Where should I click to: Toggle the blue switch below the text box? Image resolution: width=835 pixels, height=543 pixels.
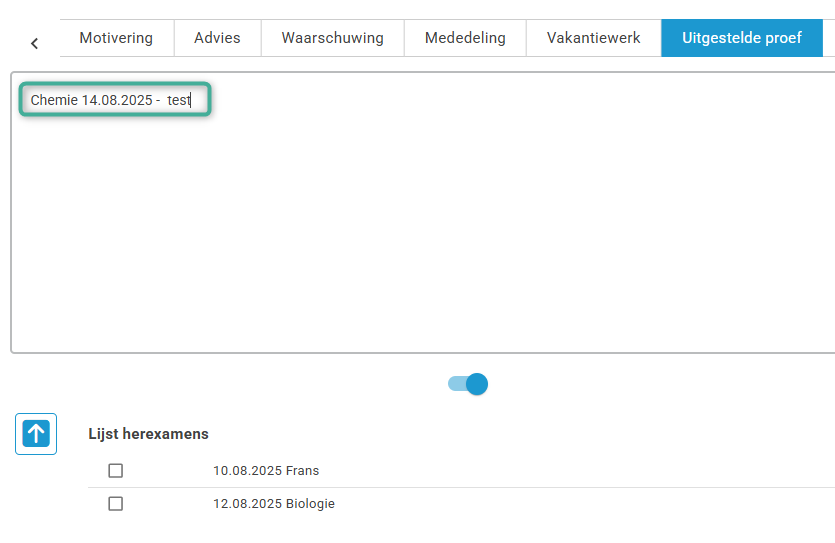(468, 384)
